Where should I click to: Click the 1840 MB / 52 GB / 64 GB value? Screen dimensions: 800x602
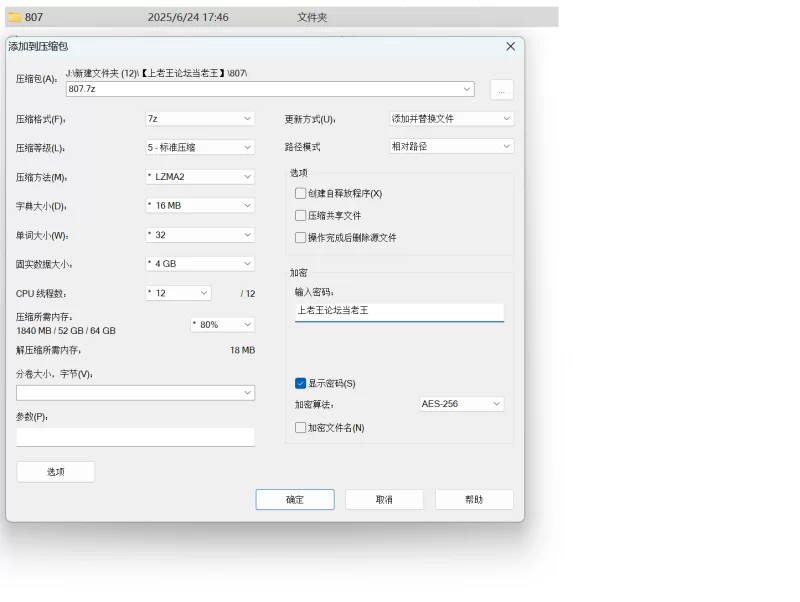(66, 331)
